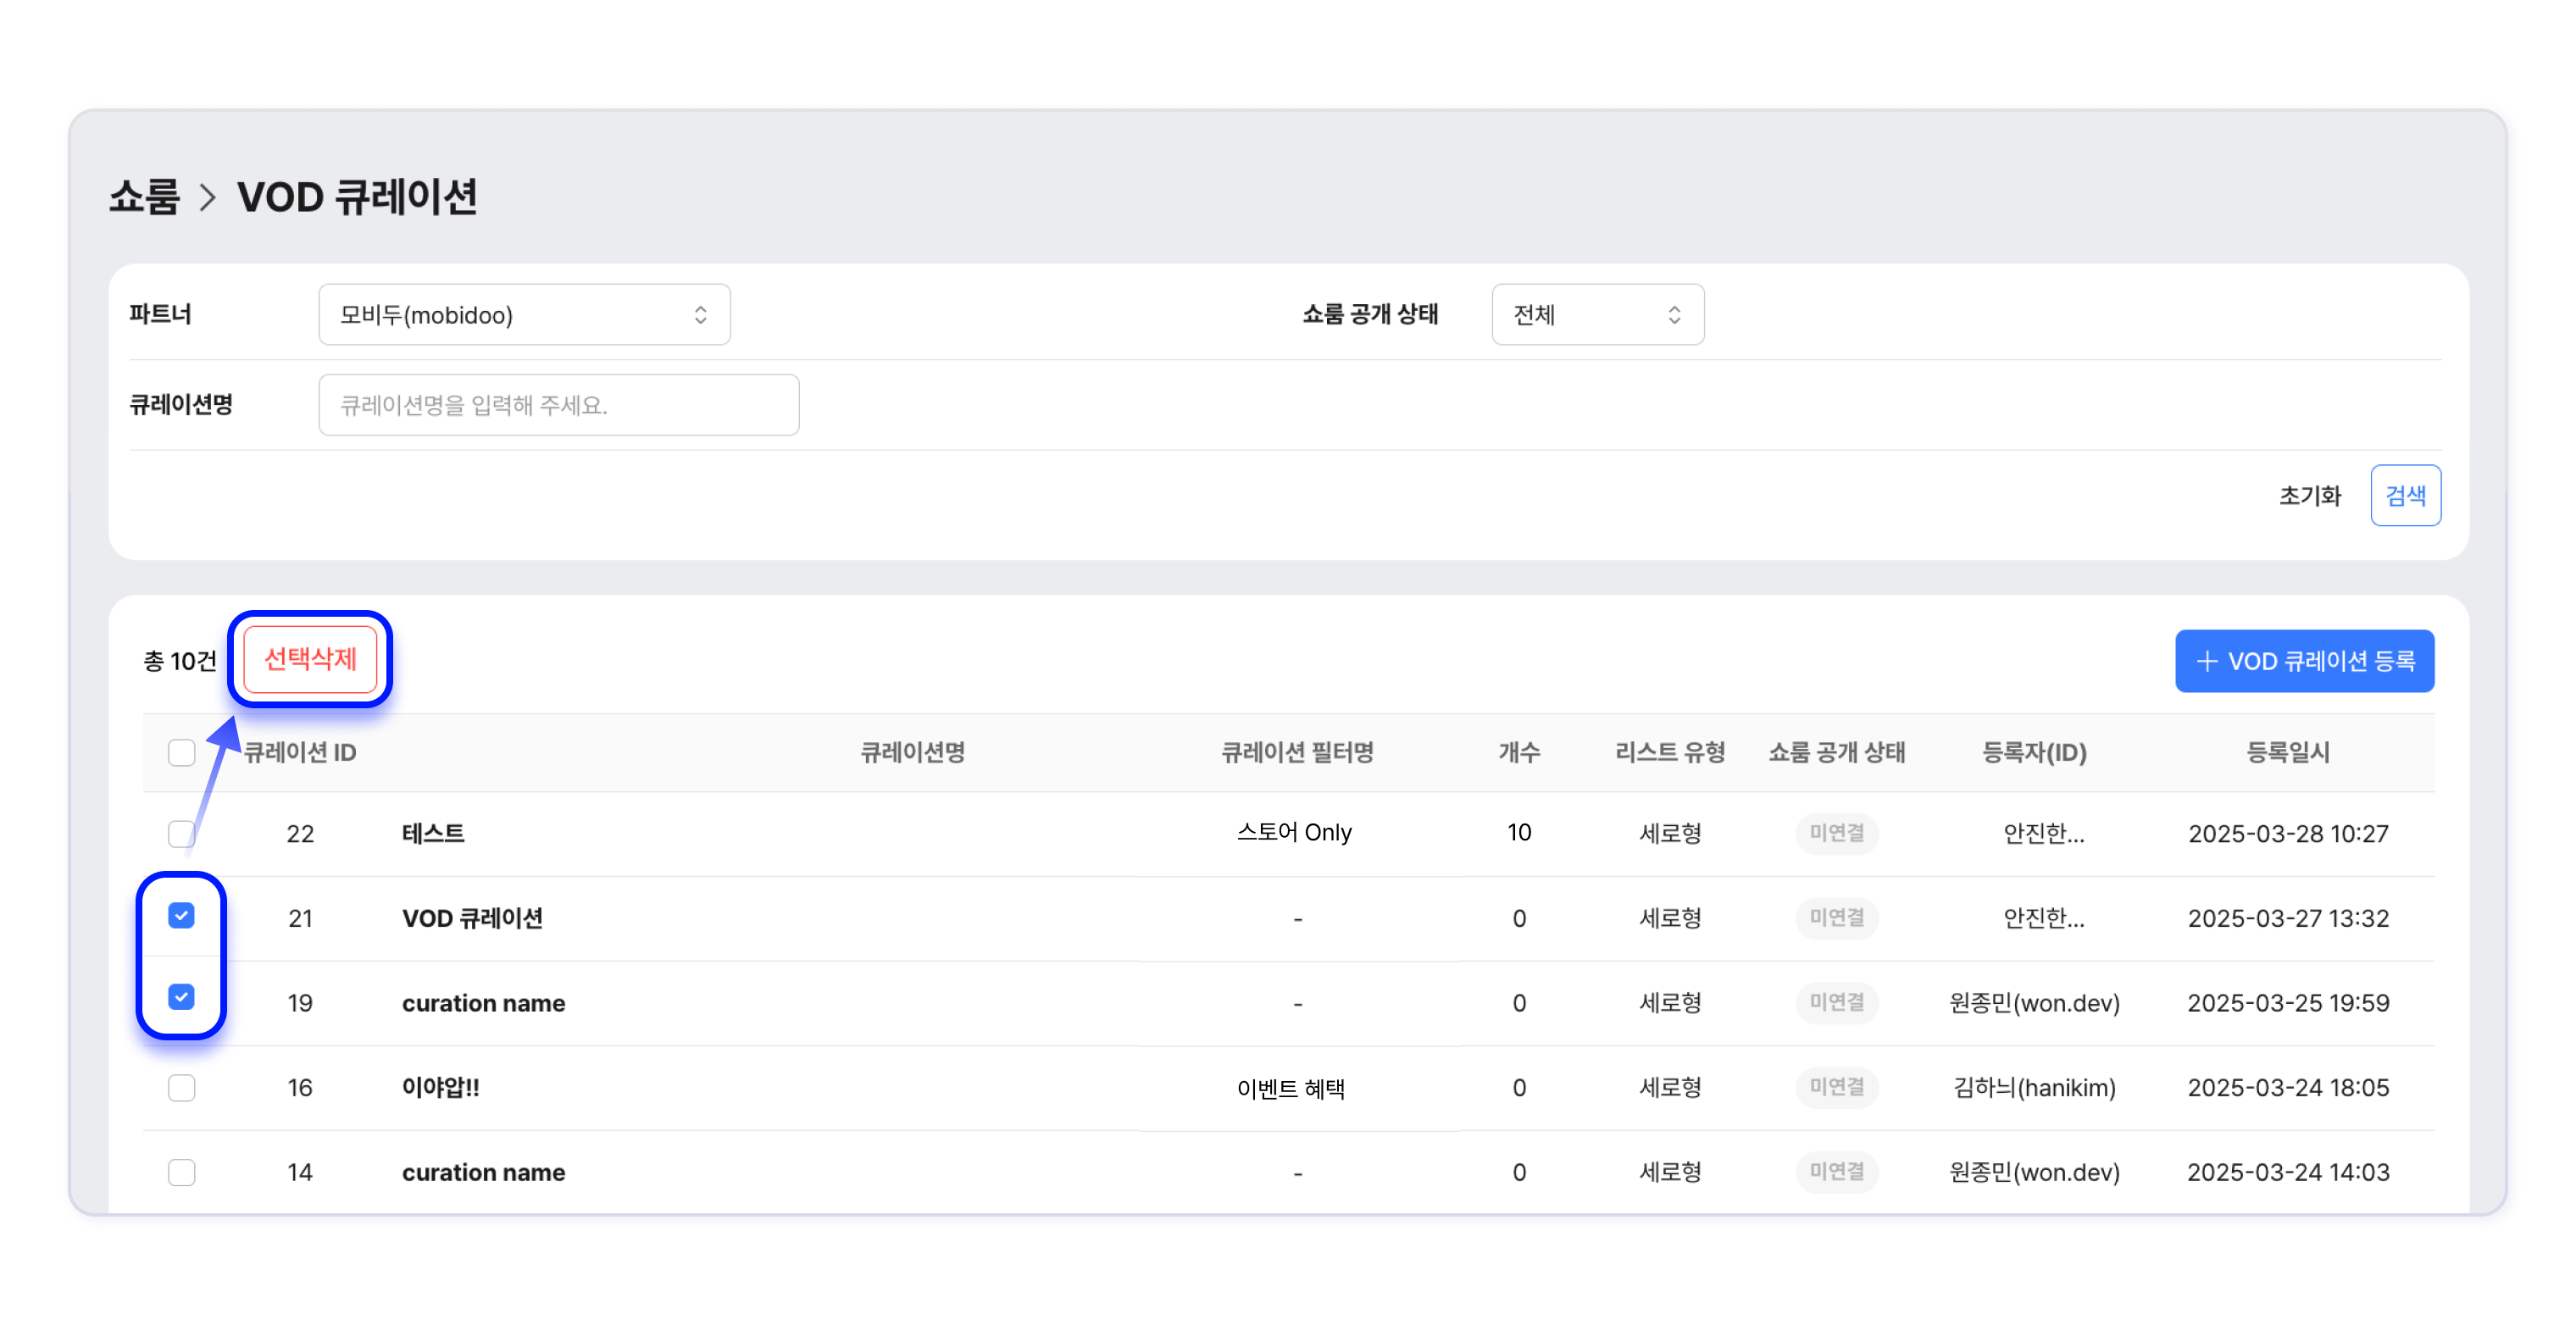Click the 큐레이션명 text input field

click(x=558, y=405)
